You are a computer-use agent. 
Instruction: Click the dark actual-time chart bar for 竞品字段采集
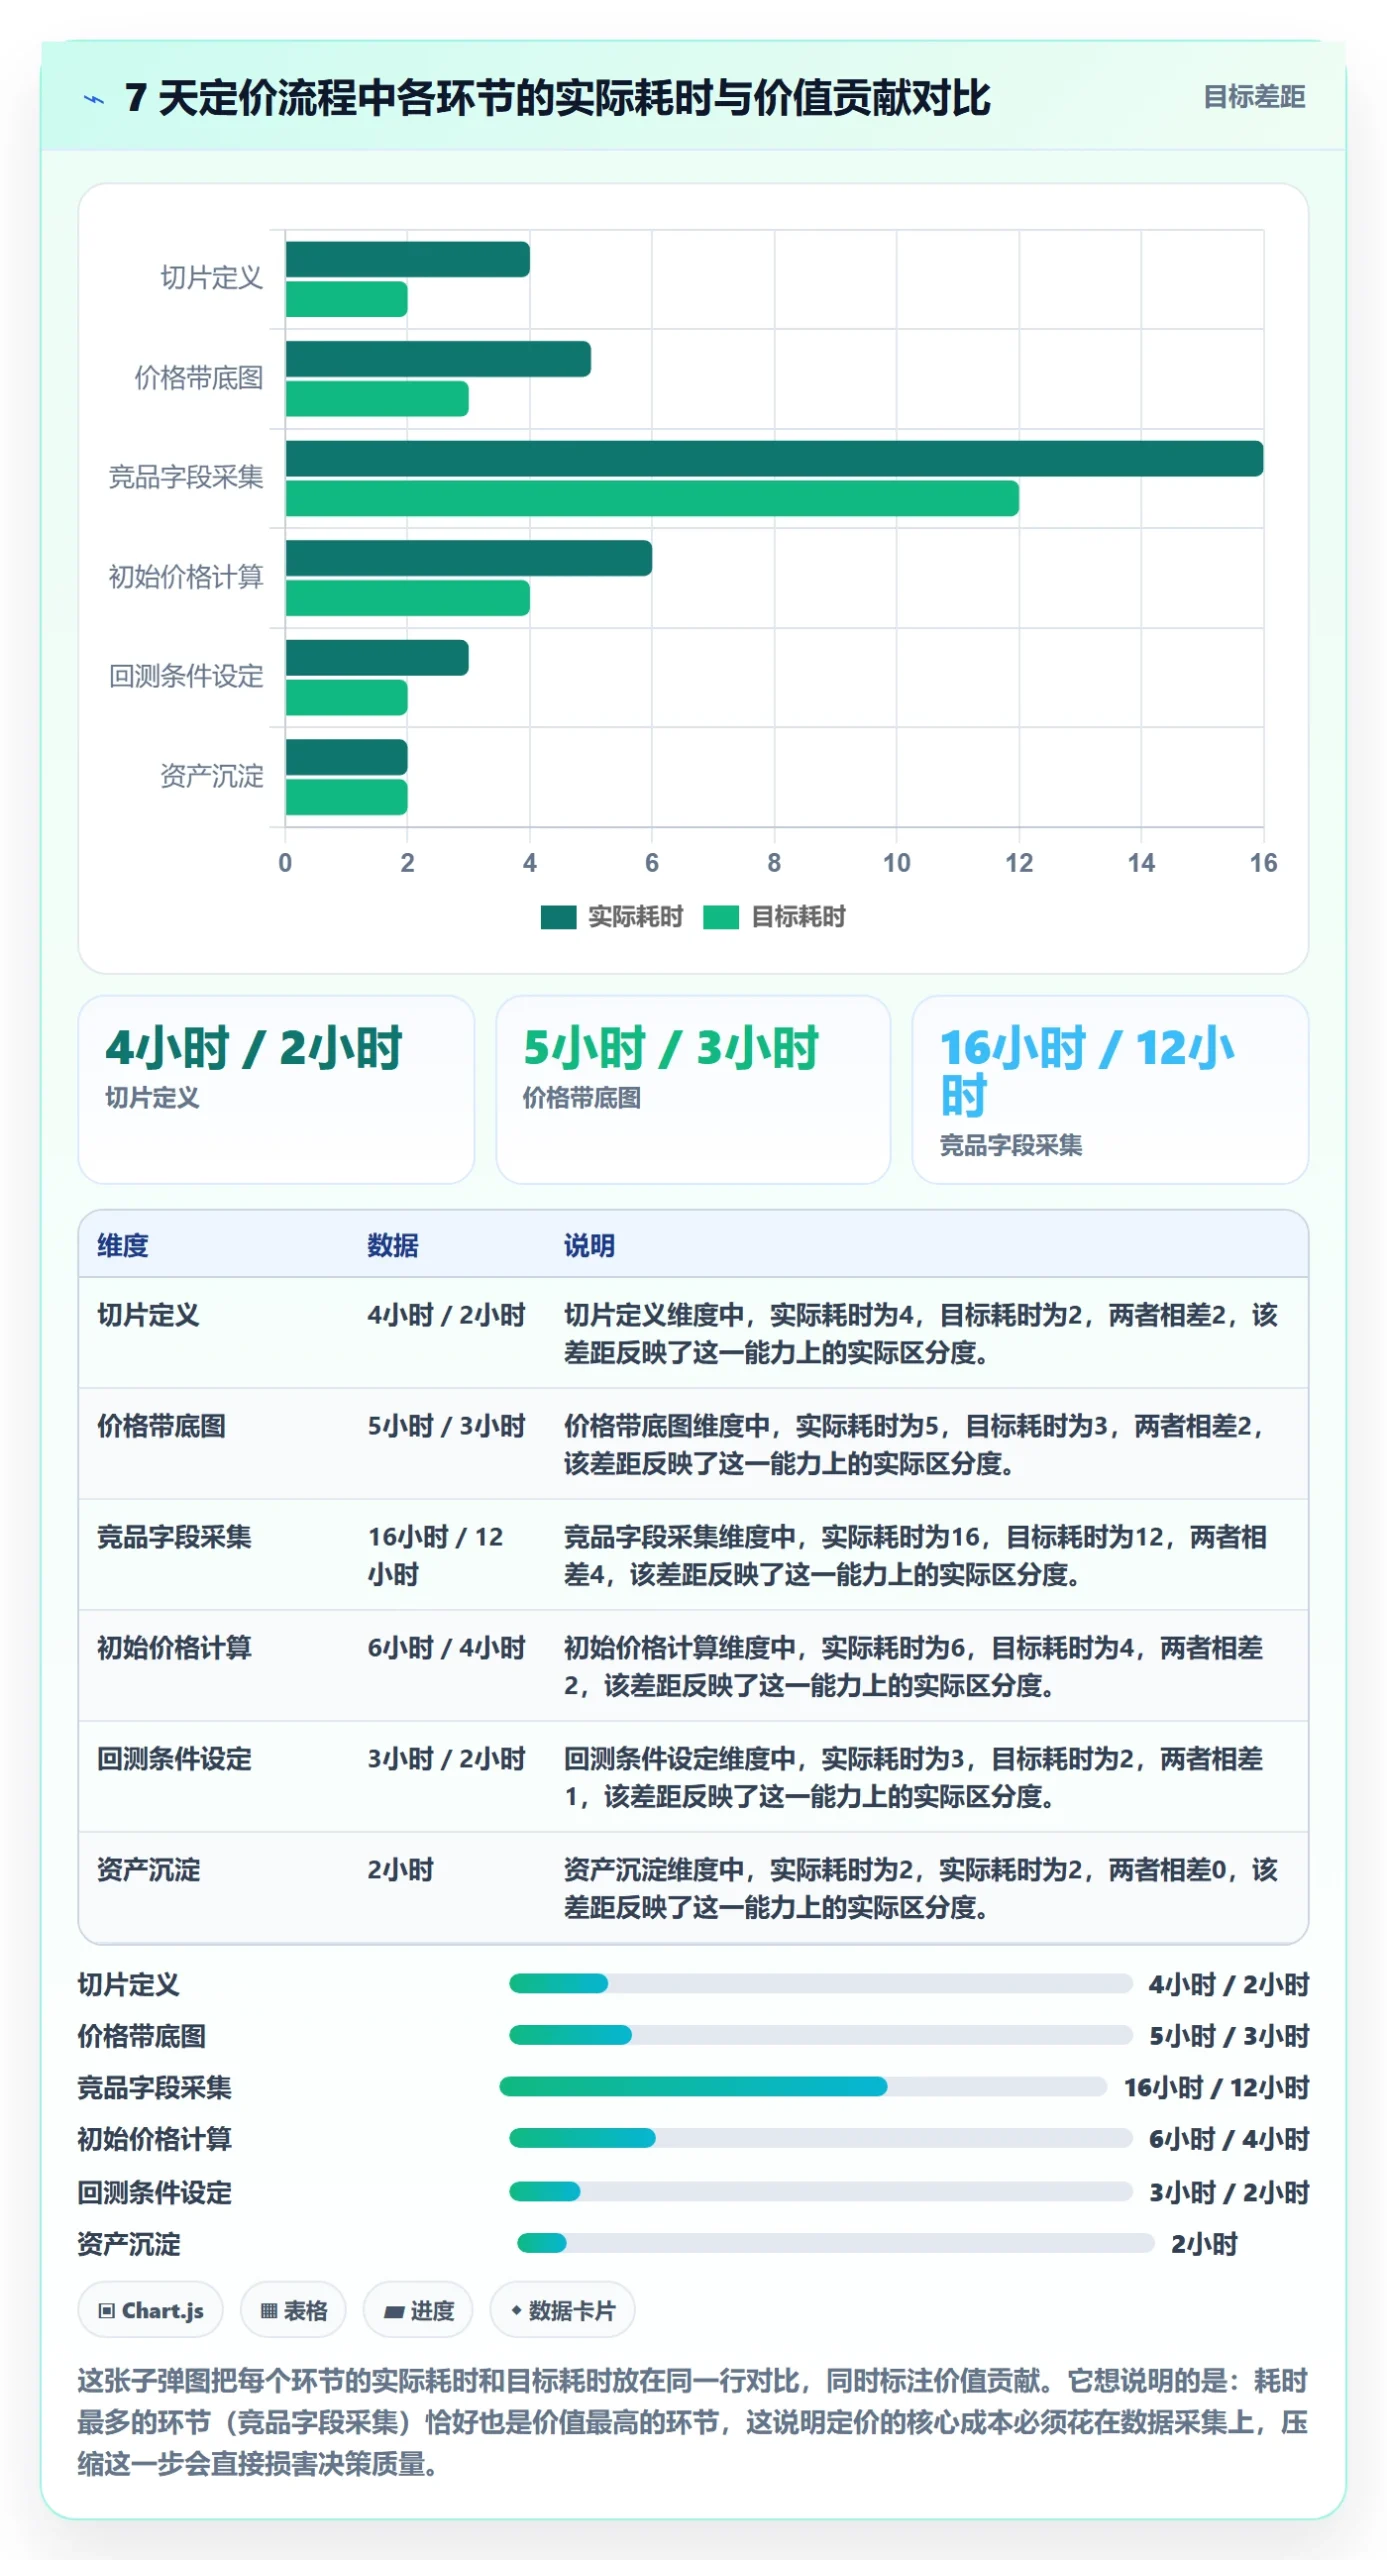(774, 459)
